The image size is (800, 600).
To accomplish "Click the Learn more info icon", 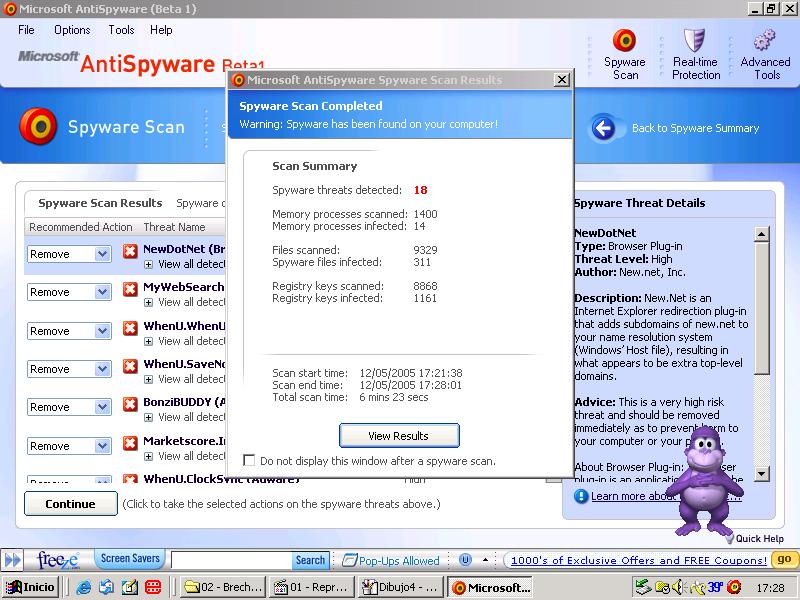I will click(581, 496).
